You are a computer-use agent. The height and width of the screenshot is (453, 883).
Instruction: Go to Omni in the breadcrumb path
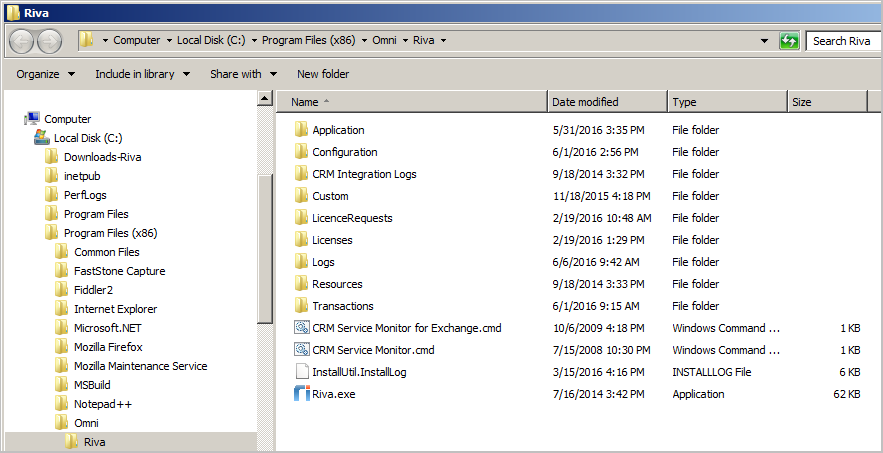tap(385, 40)
